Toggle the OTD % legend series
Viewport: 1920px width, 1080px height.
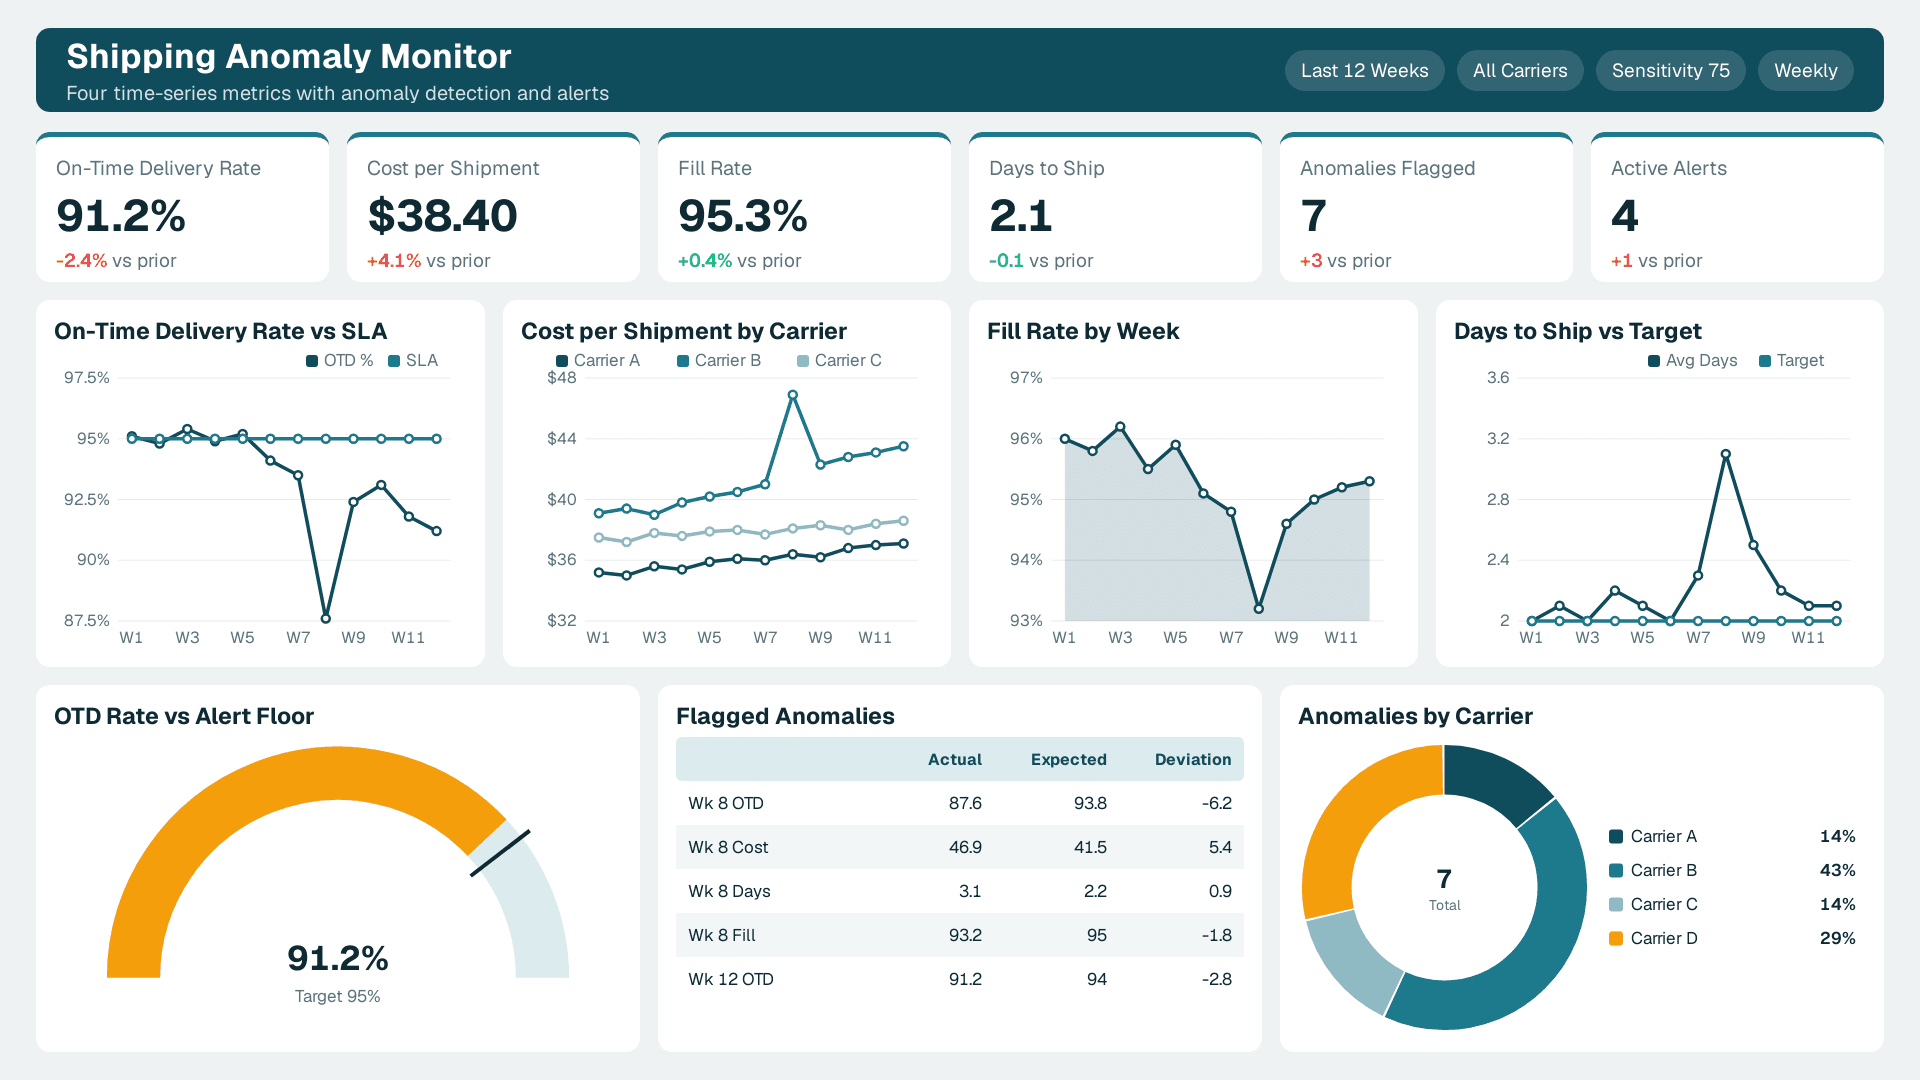pyautogui.click(x=340, y=361)
